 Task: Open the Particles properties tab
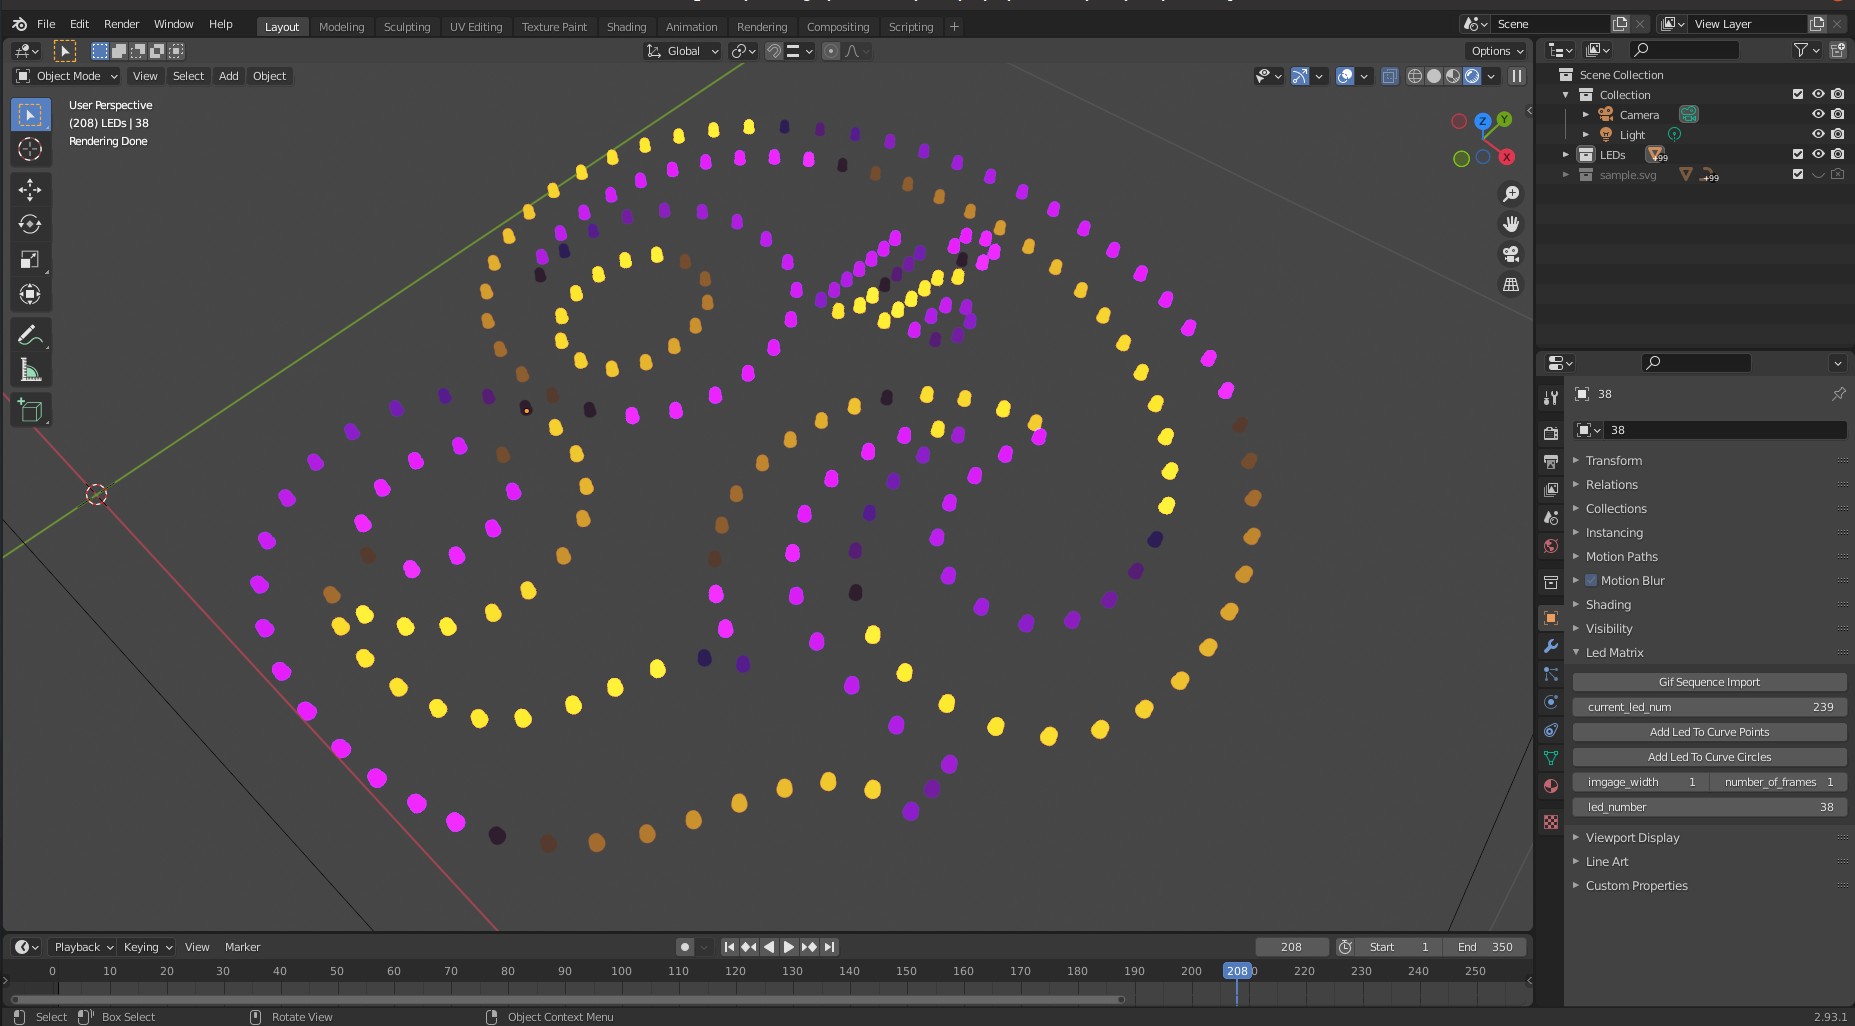tap(1551, 674)
